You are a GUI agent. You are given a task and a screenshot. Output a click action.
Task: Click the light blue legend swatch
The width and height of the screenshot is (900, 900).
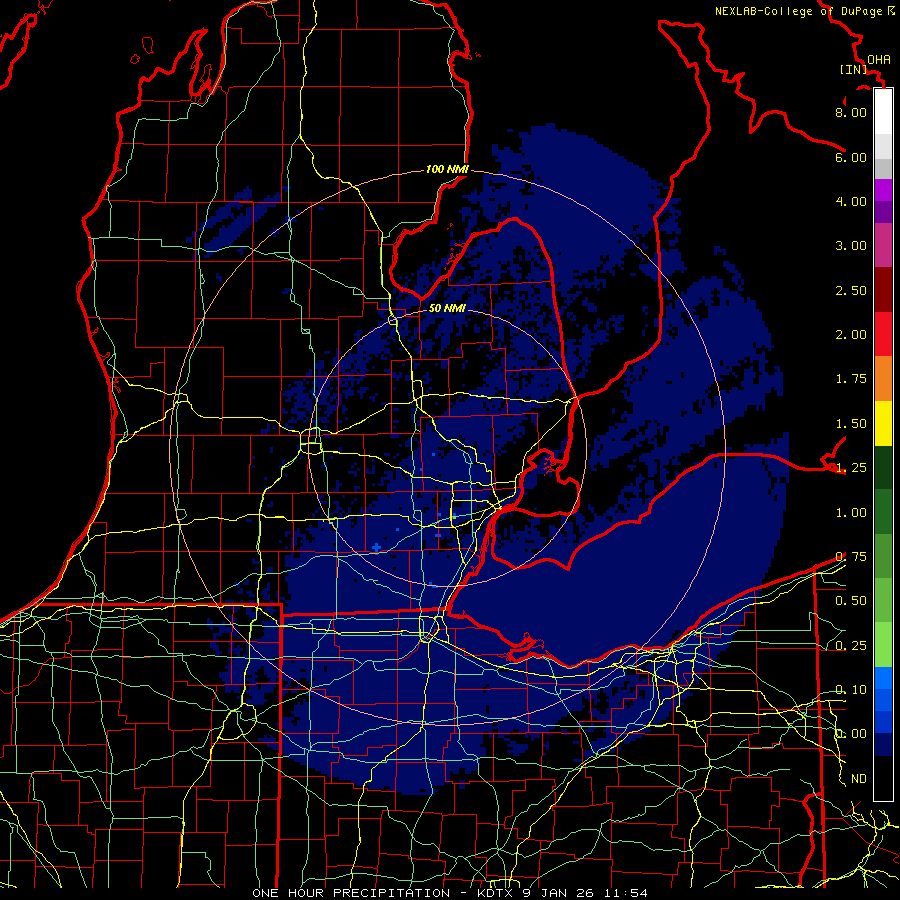click(x=883, y=678)
